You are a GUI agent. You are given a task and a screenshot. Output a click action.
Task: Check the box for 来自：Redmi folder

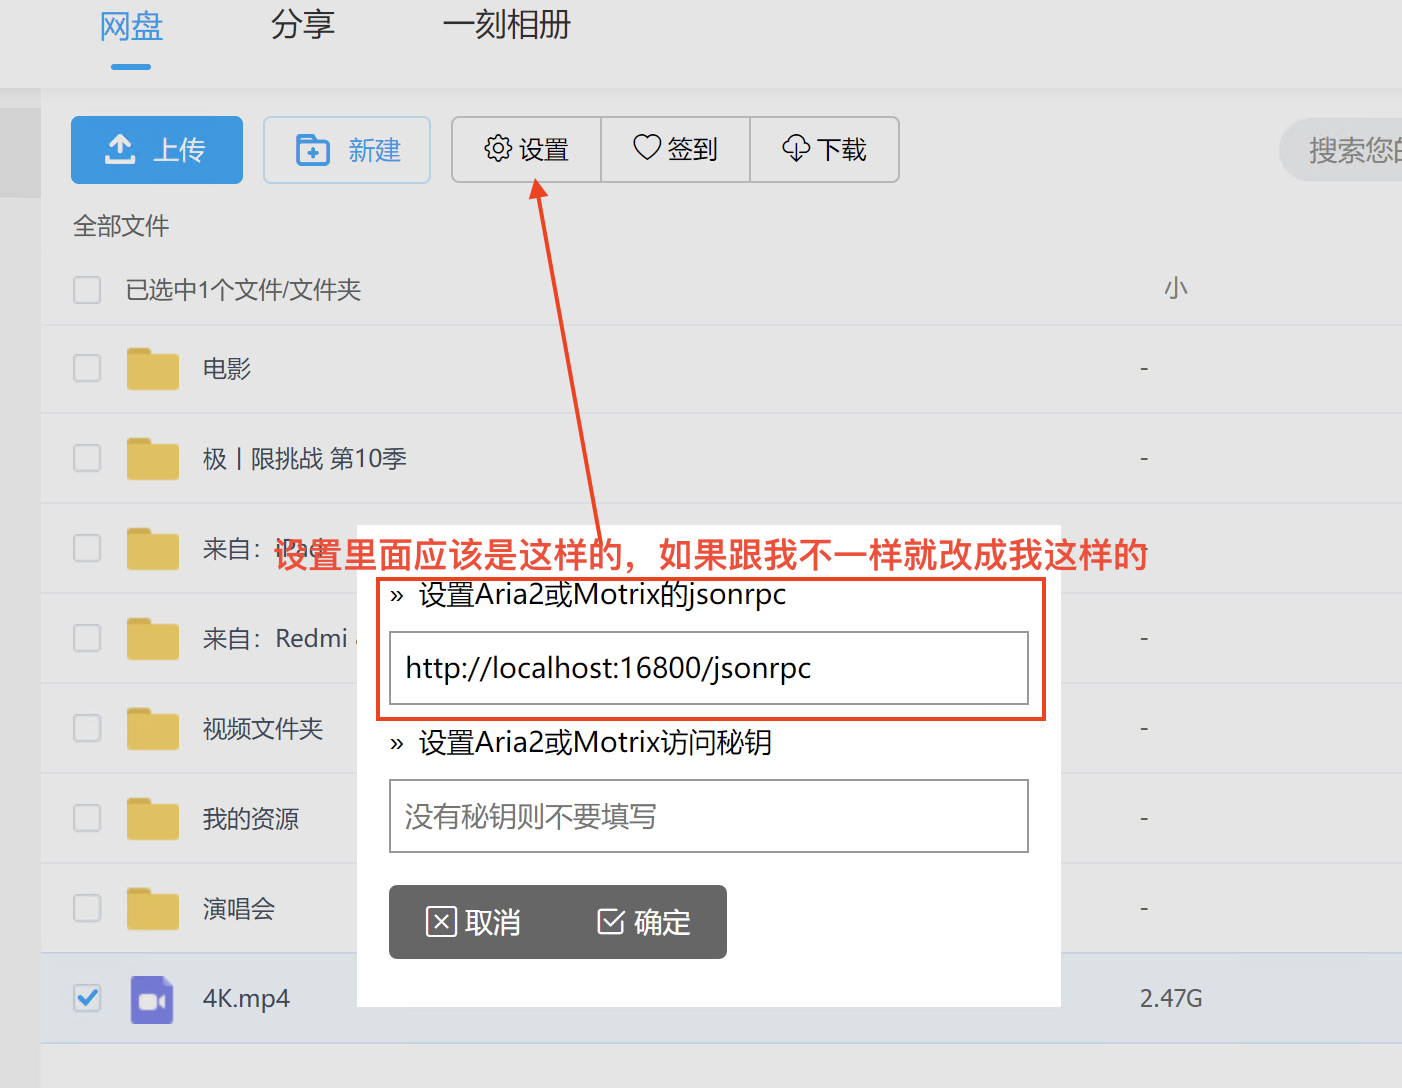(87, 638)
